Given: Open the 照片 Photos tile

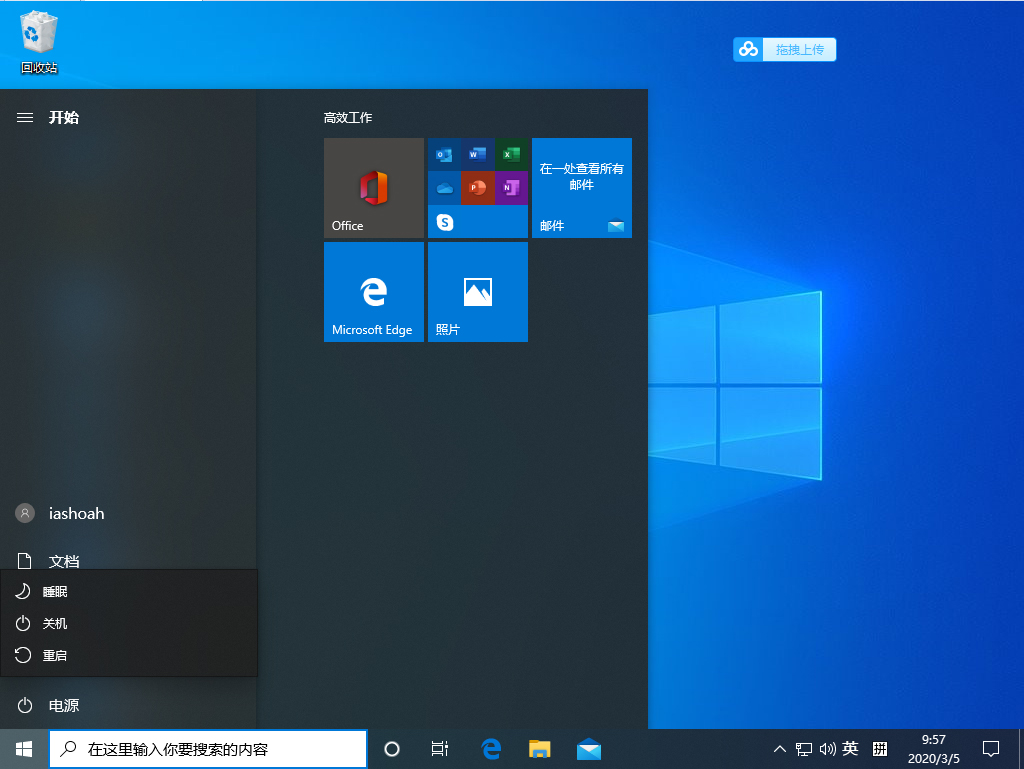Looking at the screenshot, I should (477, 292).
